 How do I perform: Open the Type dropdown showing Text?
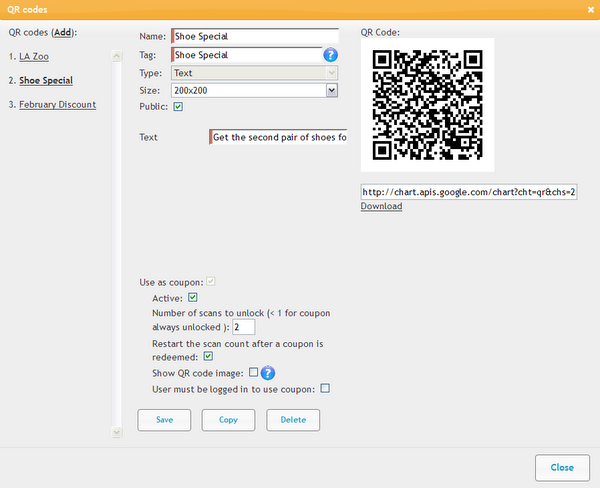254,73
